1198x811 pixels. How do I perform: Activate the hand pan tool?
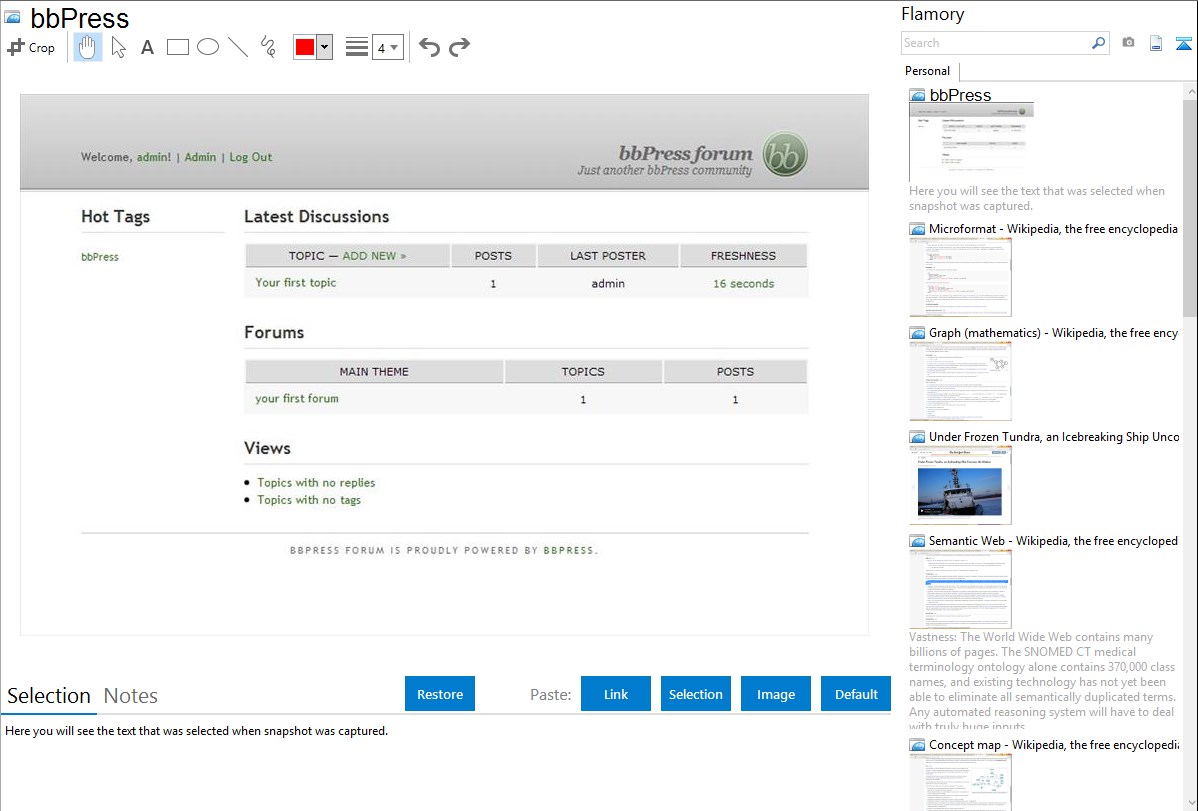[88, 47]
